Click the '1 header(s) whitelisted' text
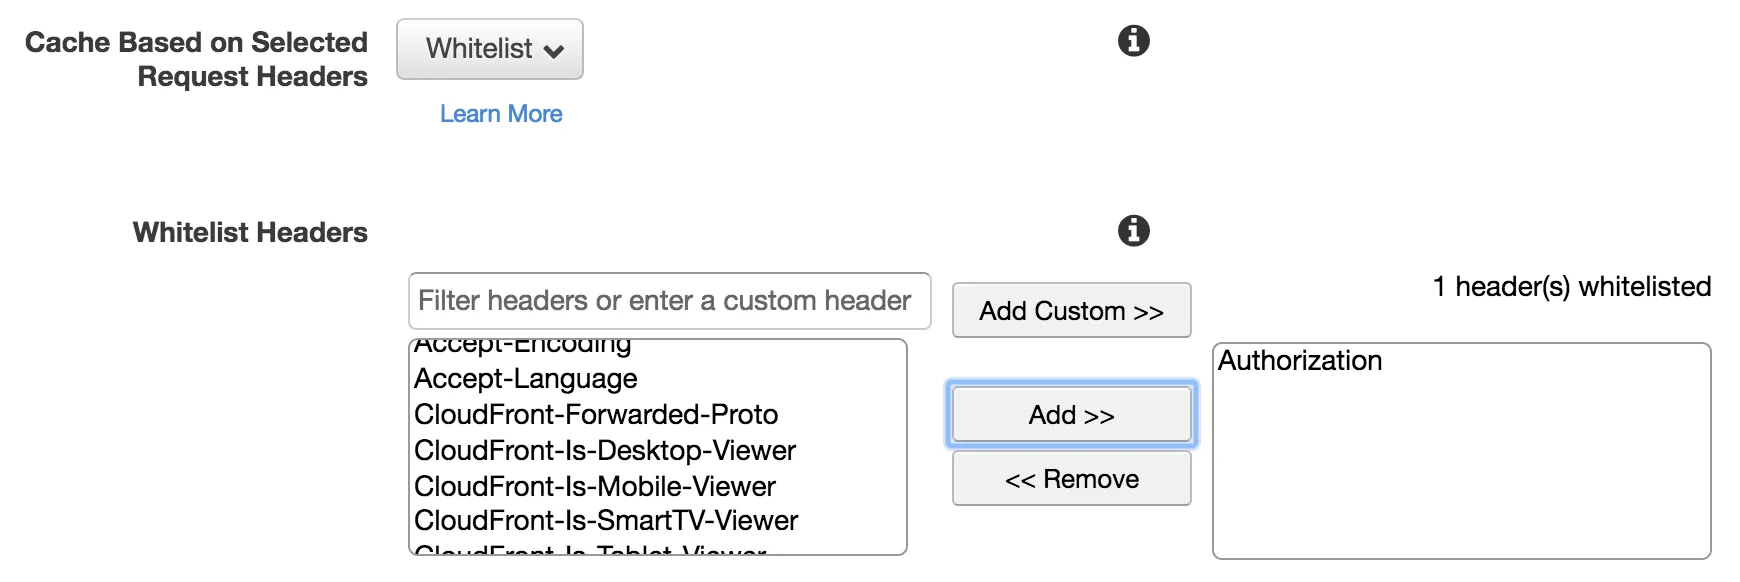 coord(1571,287)
